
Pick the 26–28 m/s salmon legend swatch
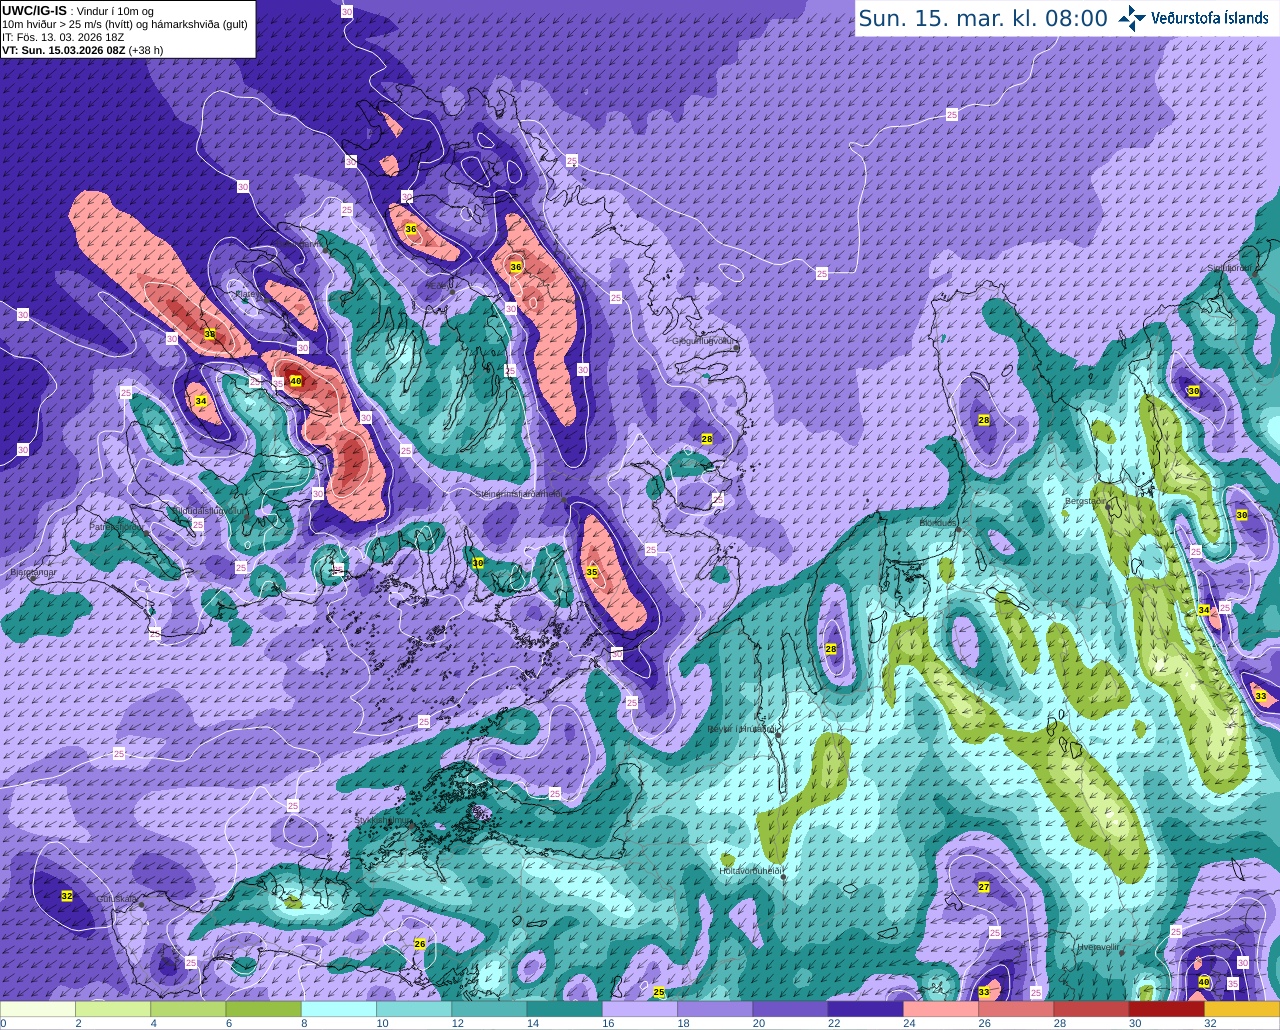click(1016, 1009)
